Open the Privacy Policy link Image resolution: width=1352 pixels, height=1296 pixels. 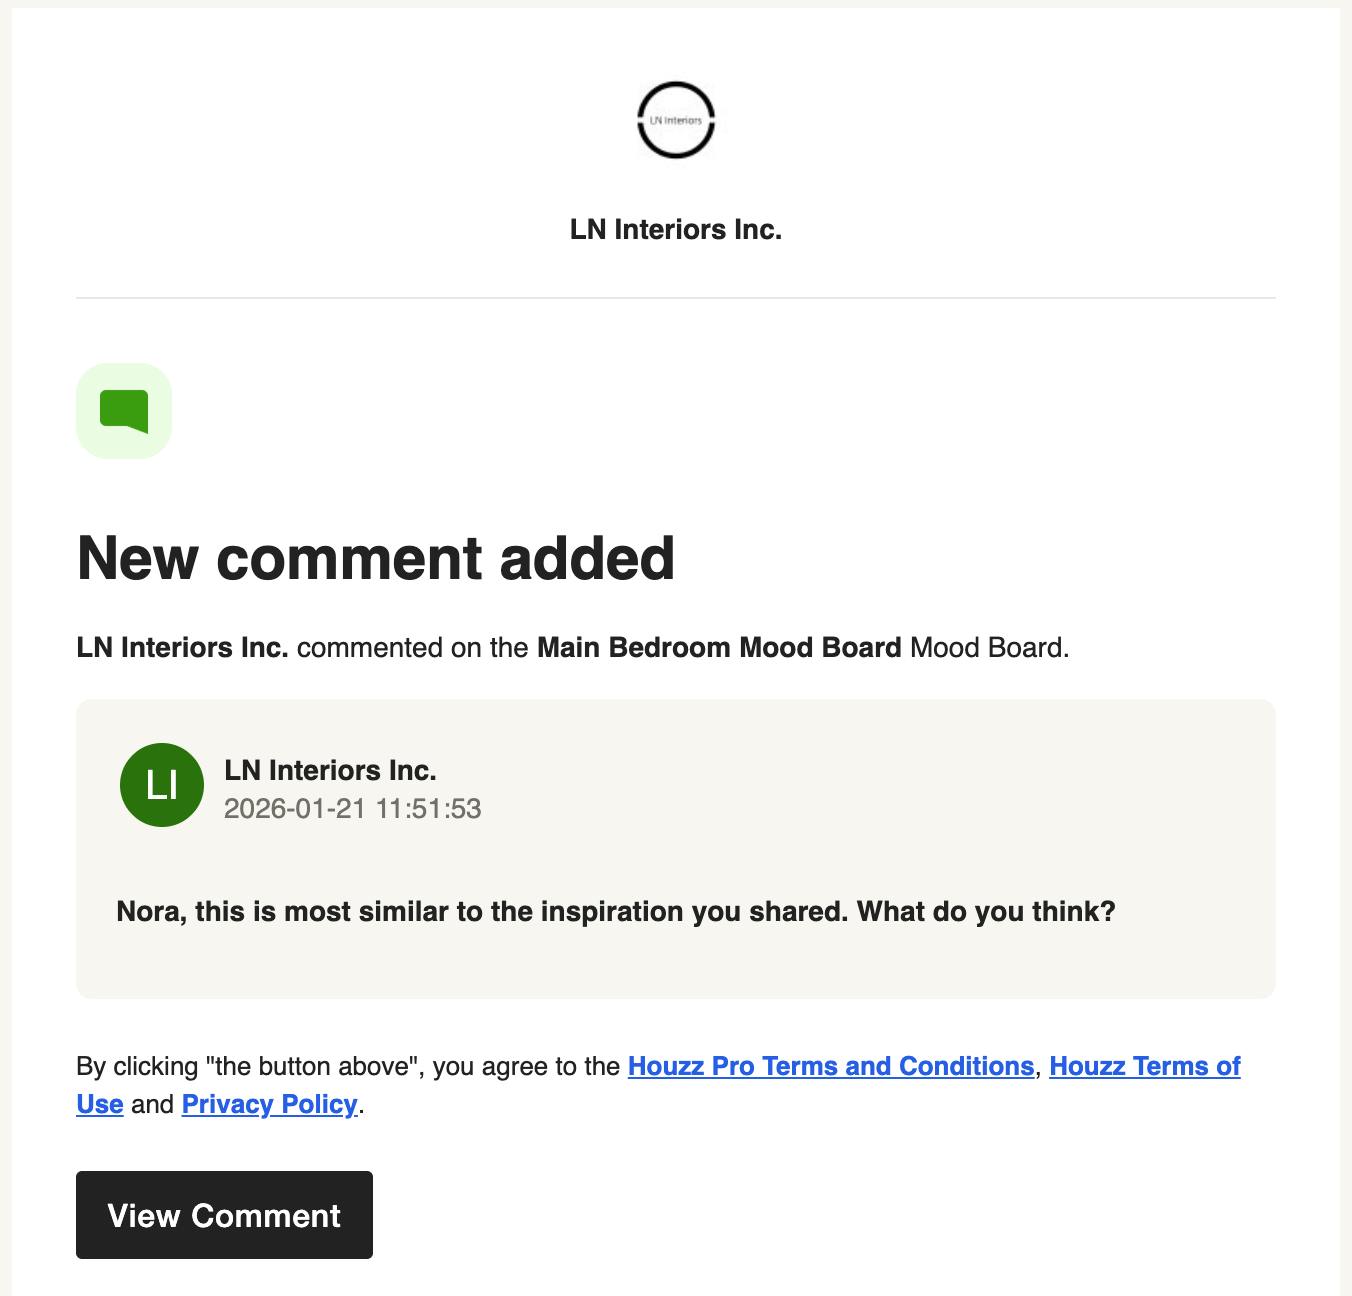tap(269, 1104)
